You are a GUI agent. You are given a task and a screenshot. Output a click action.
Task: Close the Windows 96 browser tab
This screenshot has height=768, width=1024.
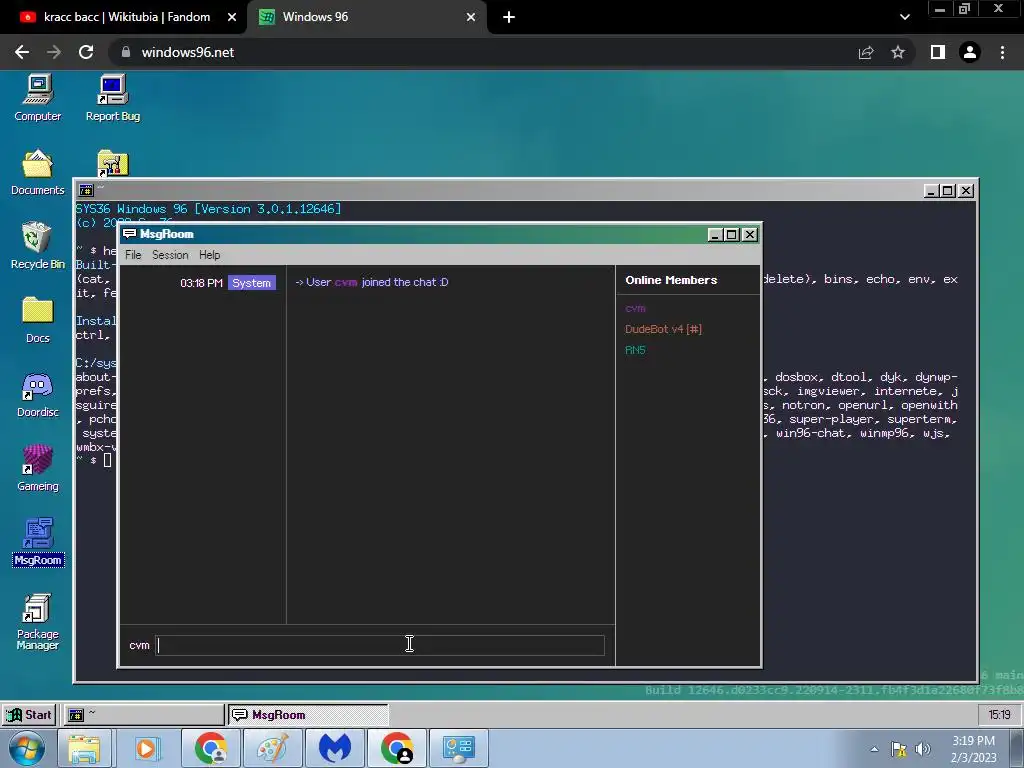(x=471, y=18)
